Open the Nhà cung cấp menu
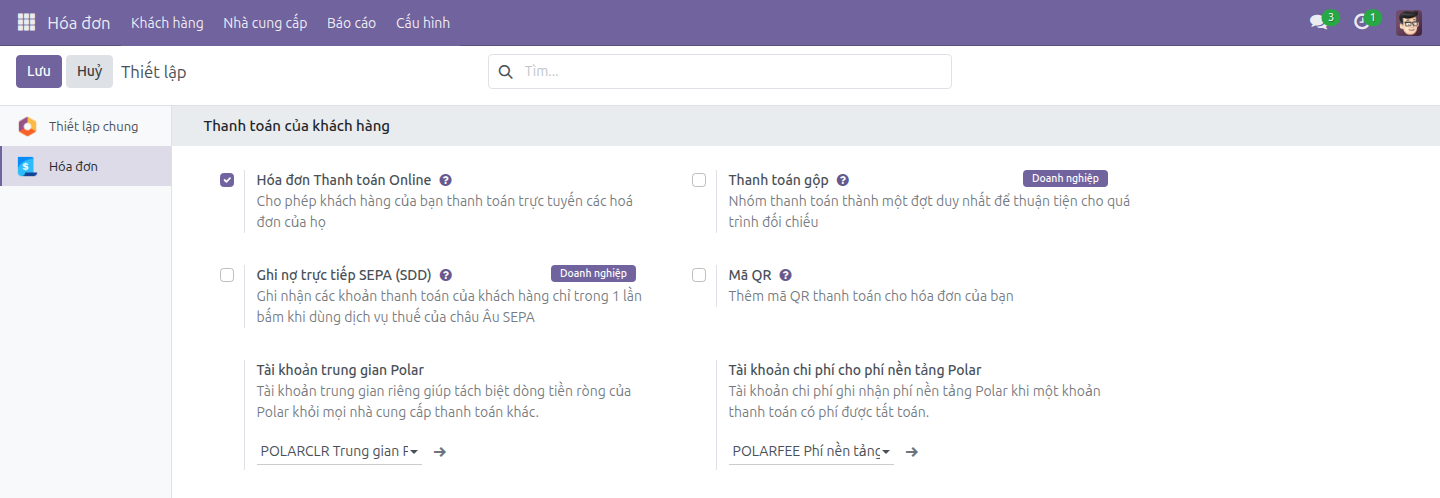Viewport: 1440px width, 498px height. pos(265,22)
